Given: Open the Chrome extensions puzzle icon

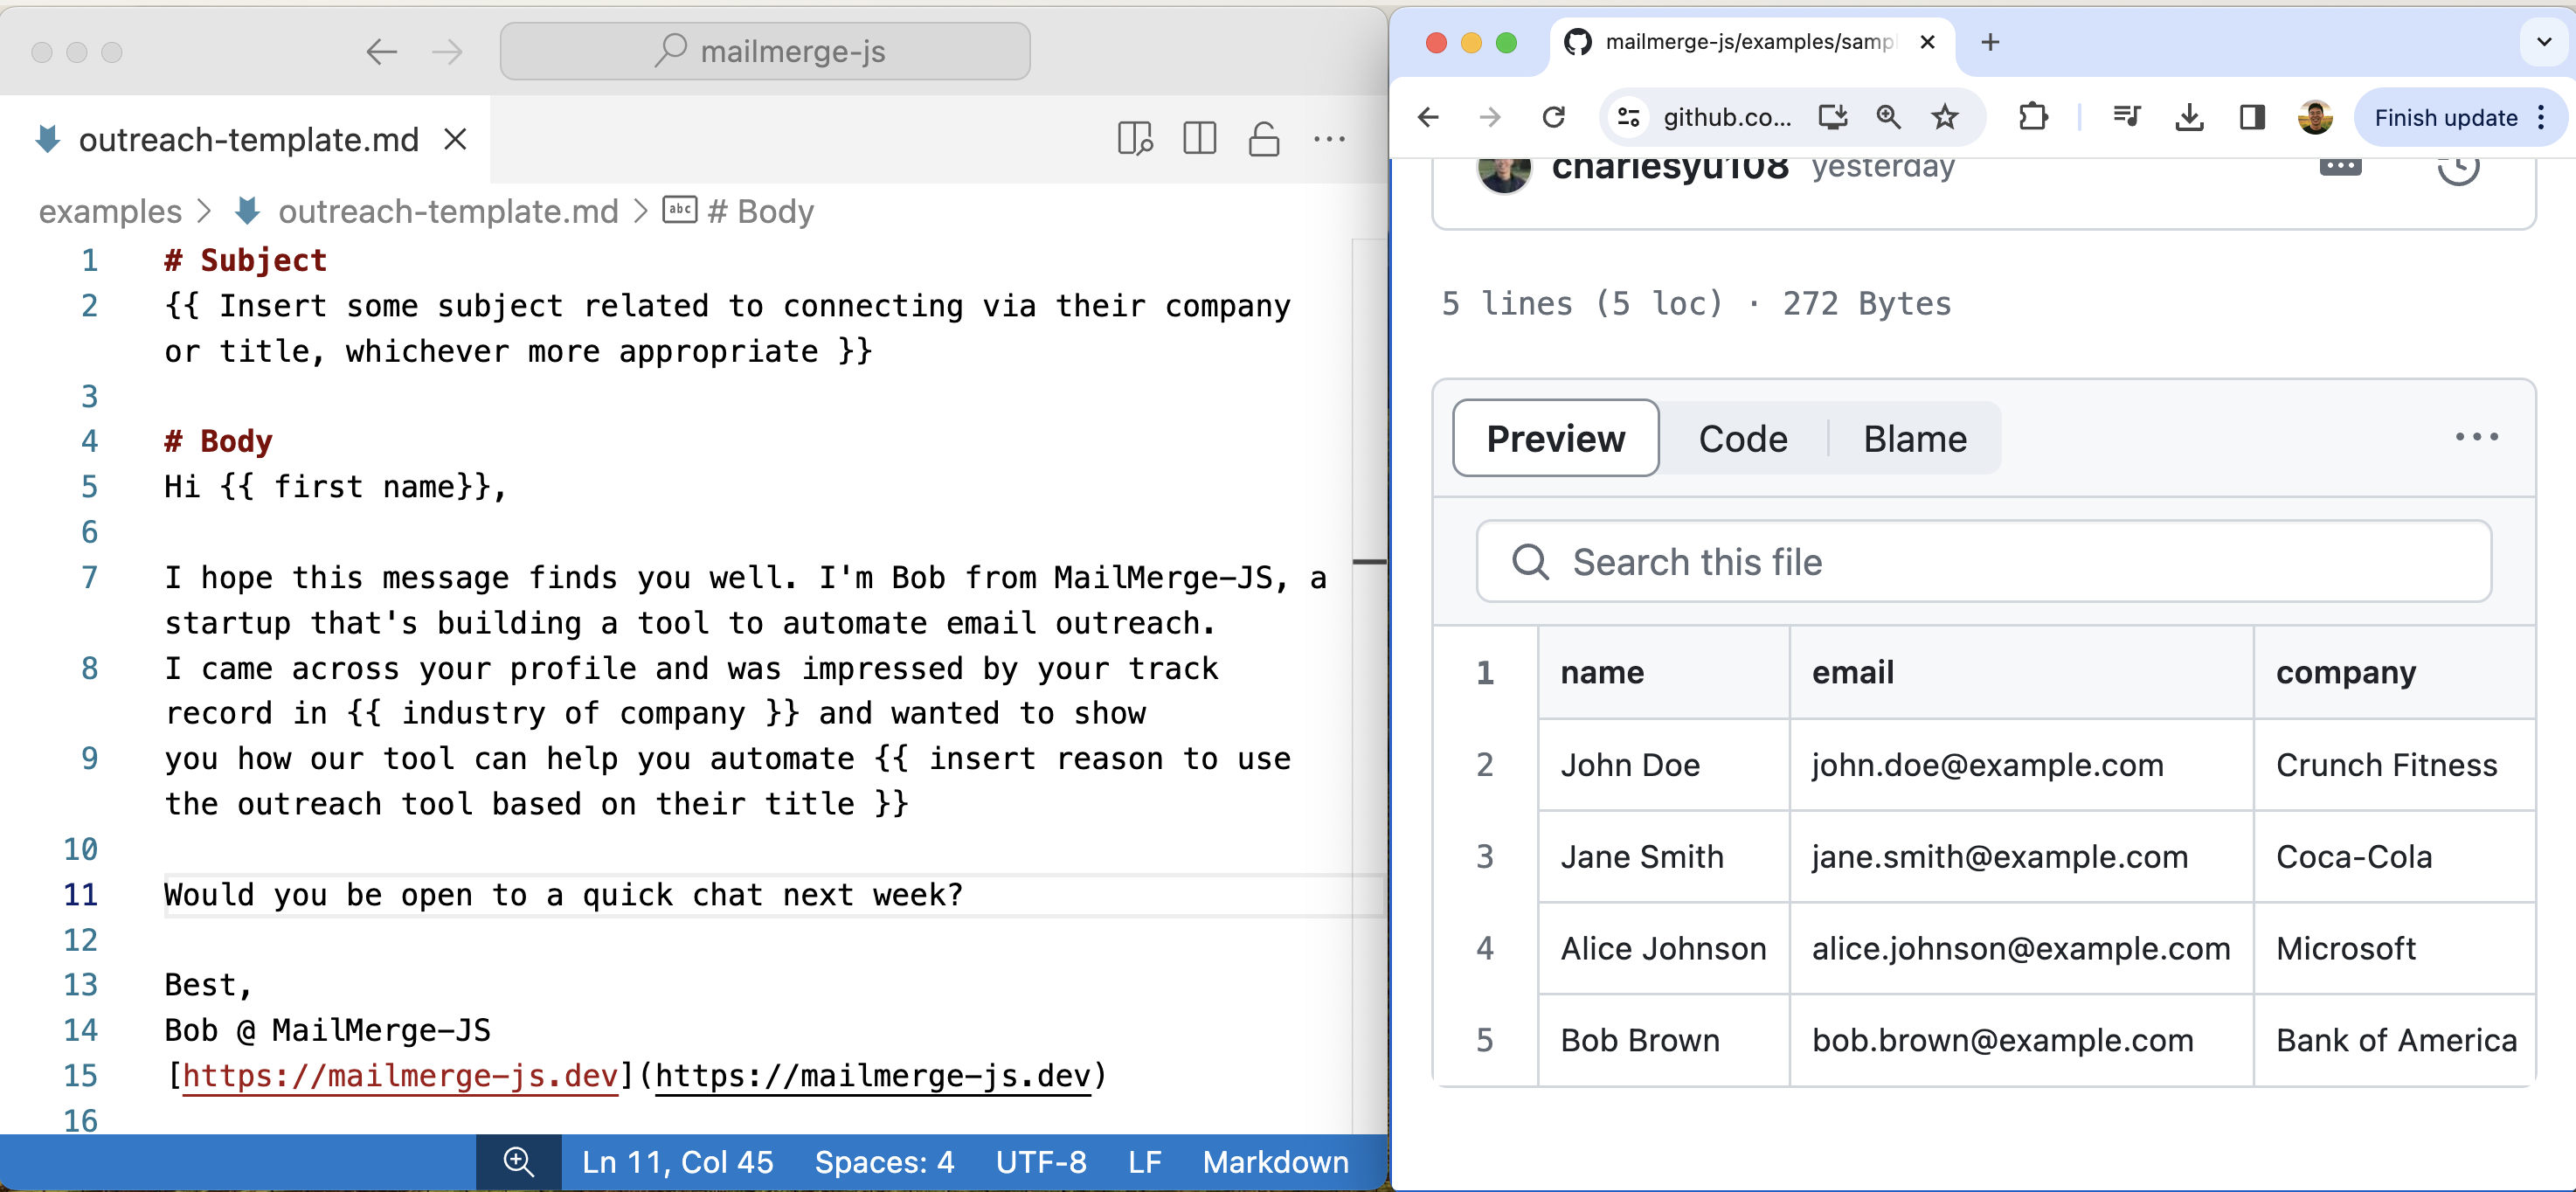Looking at the screenshot, I should point(2032,117).
